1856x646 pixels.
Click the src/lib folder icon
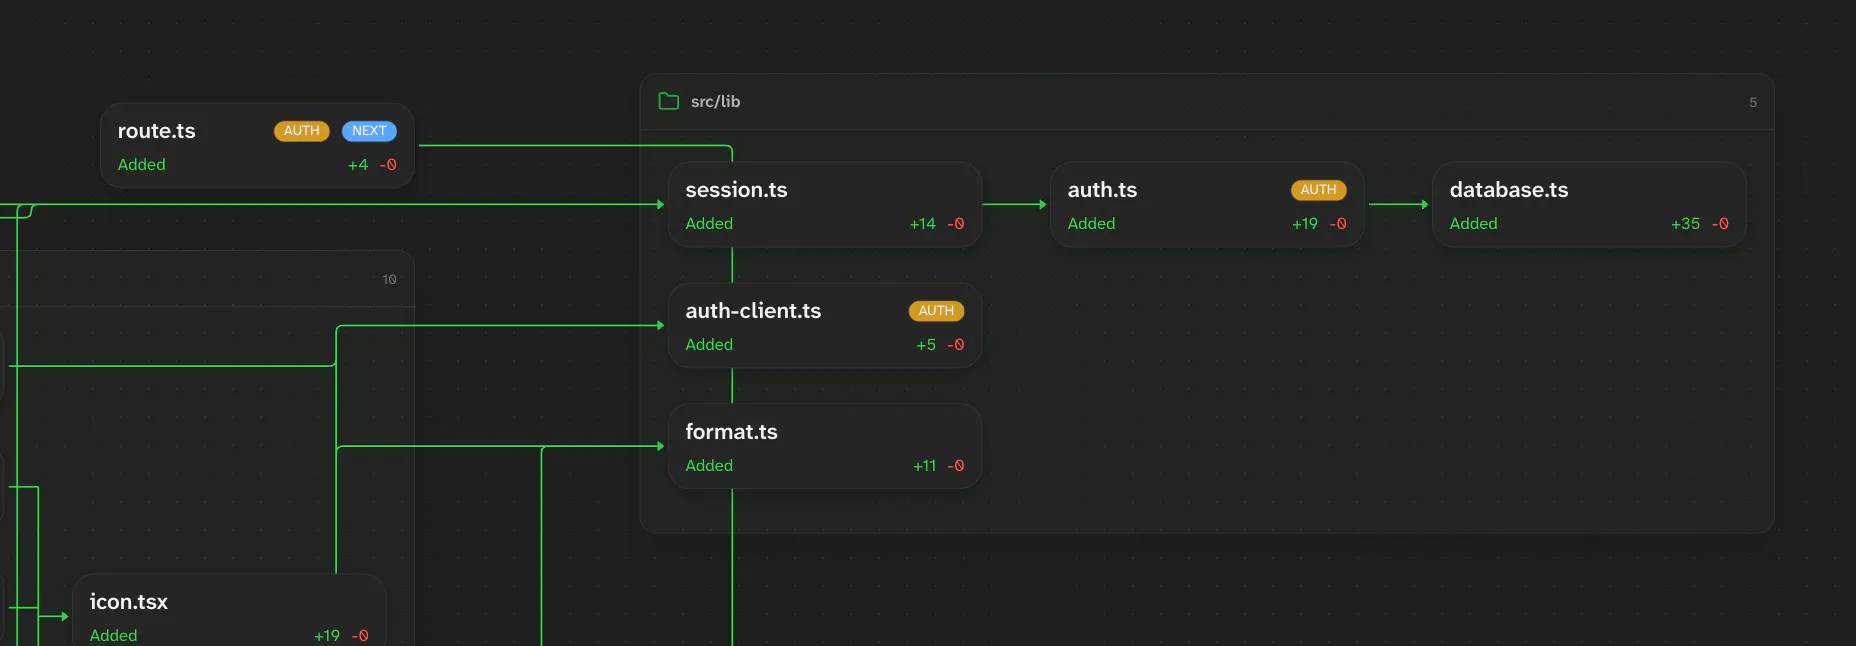coord(669,101)
